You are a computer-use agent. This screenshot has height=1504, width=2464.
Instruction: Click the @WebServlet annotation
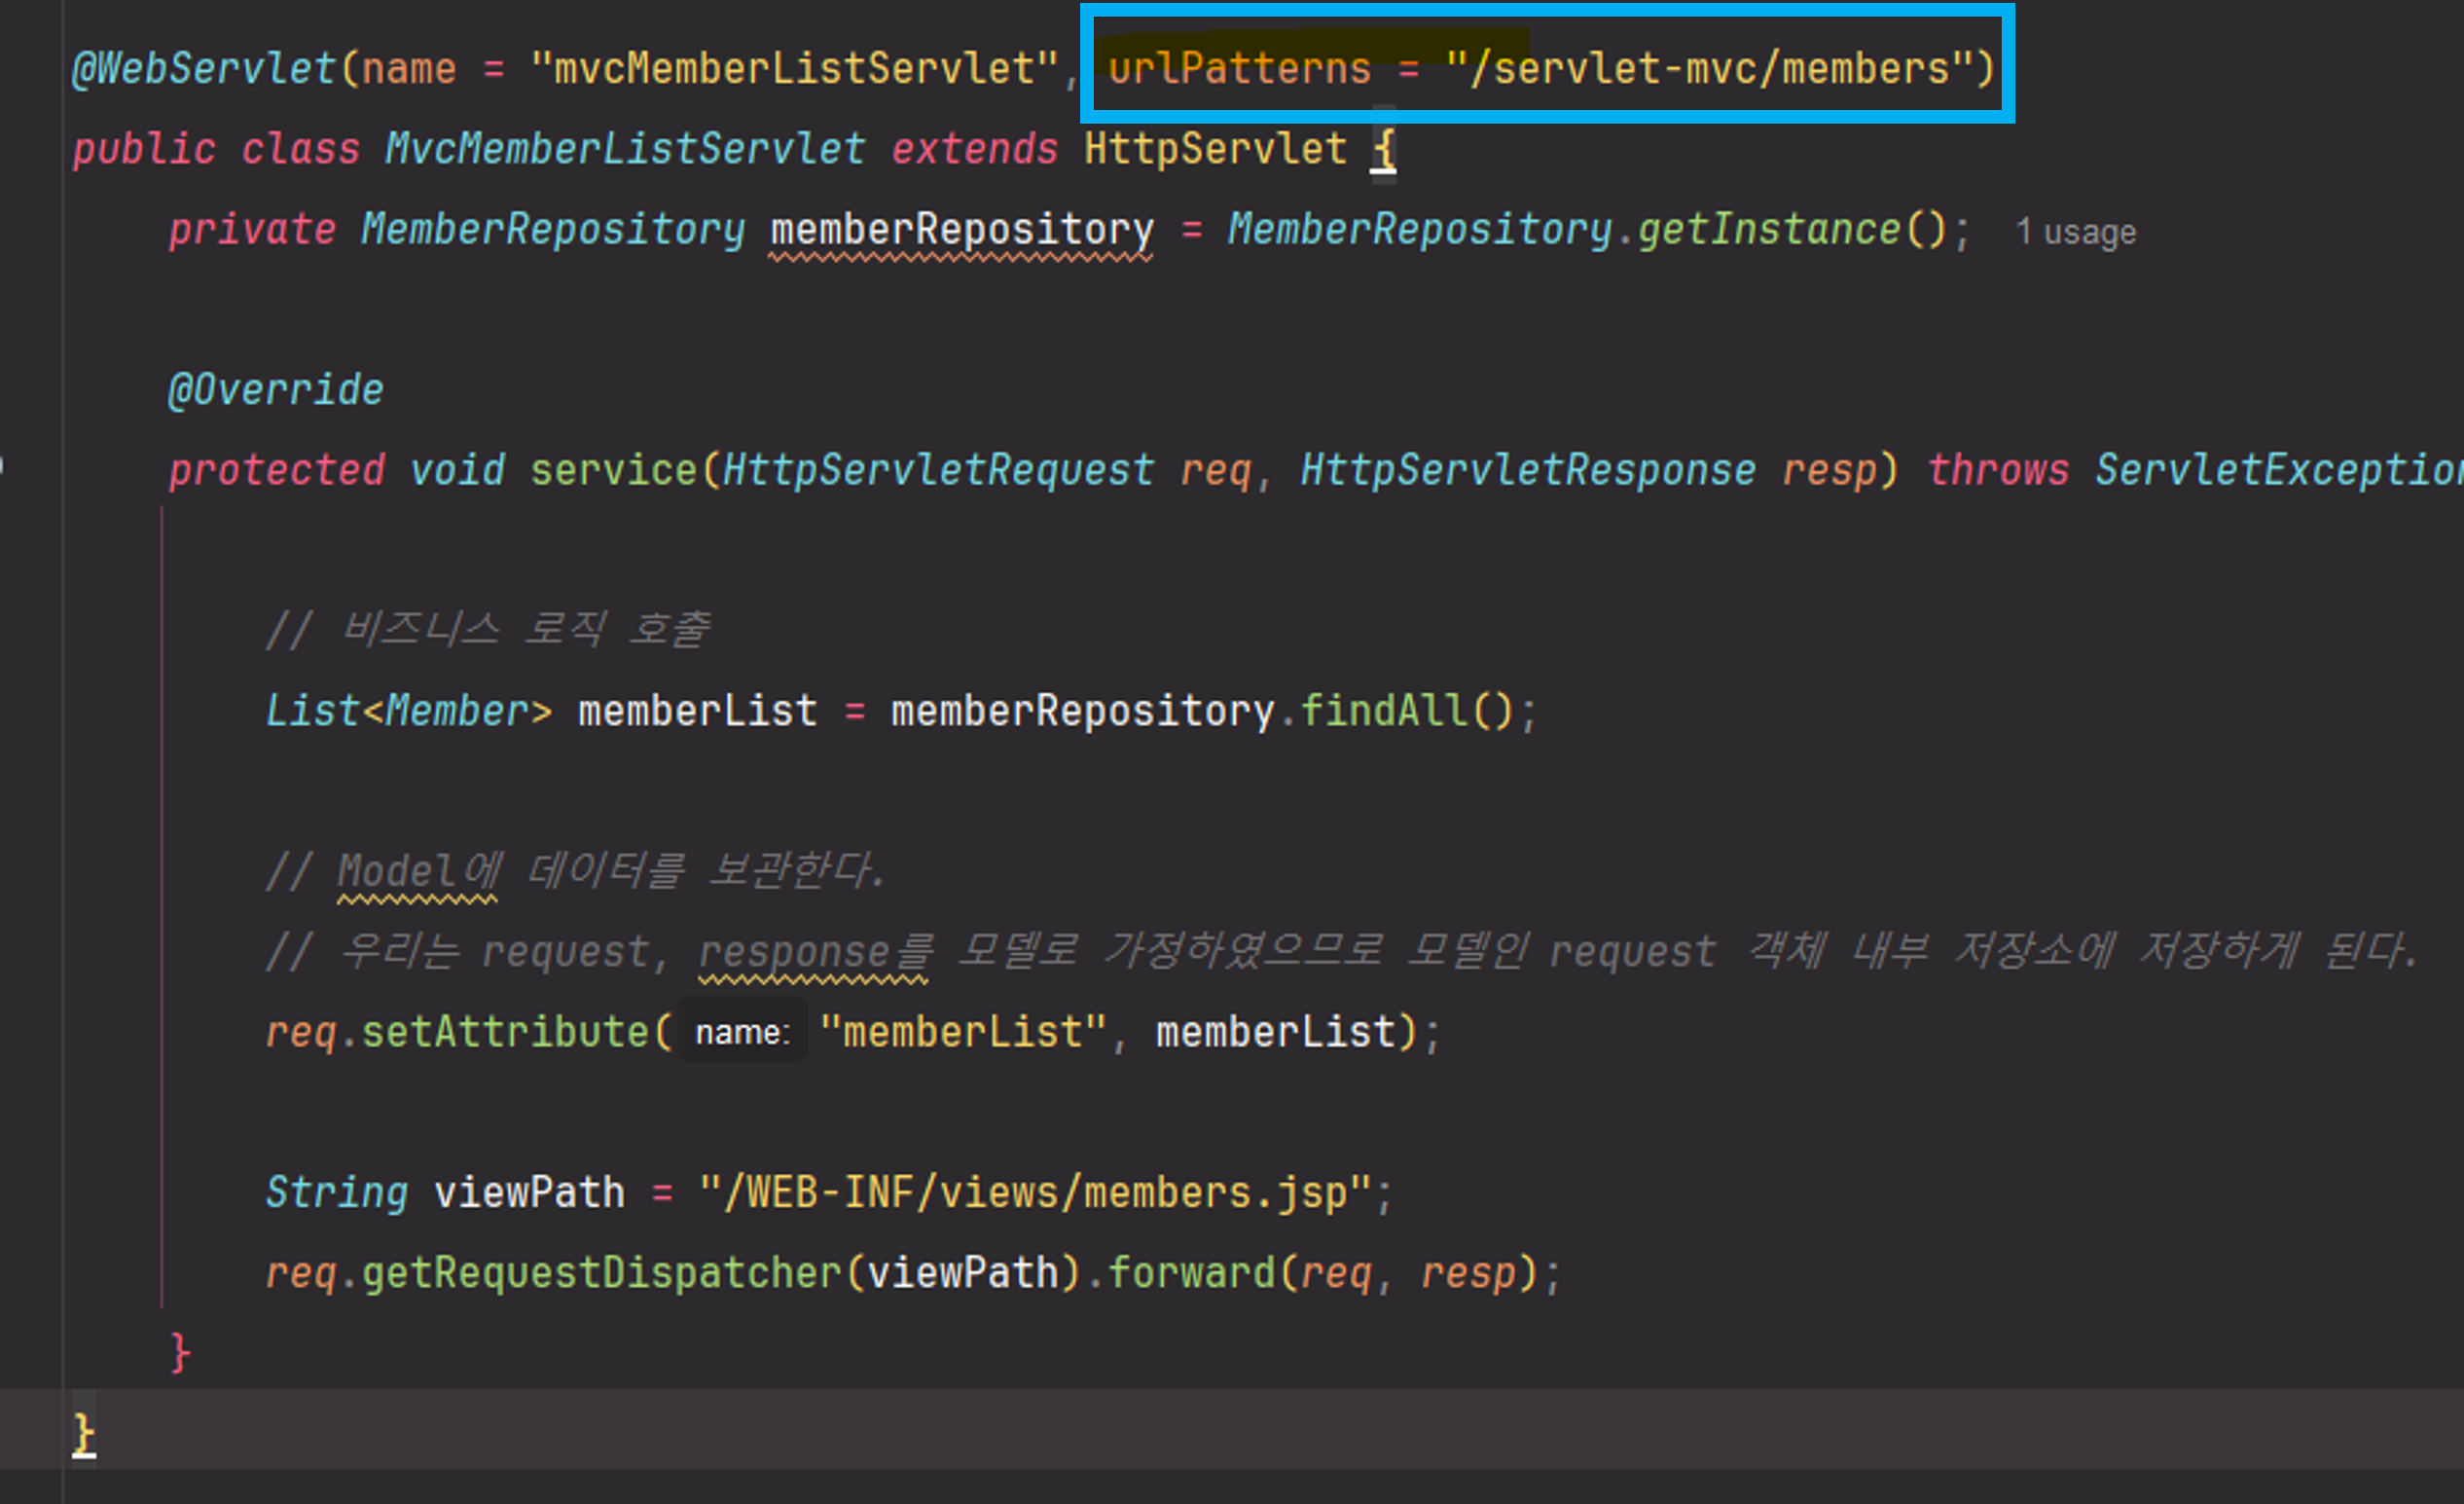[204, 69]
